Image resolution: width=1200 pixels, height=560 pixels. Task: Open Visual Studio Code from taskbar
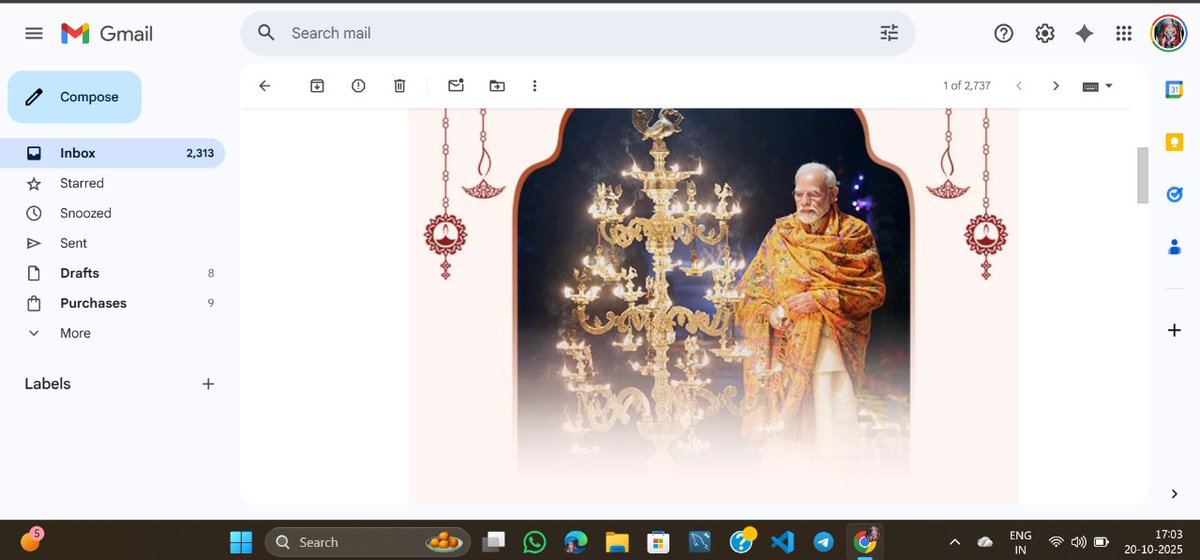(782, 542)
